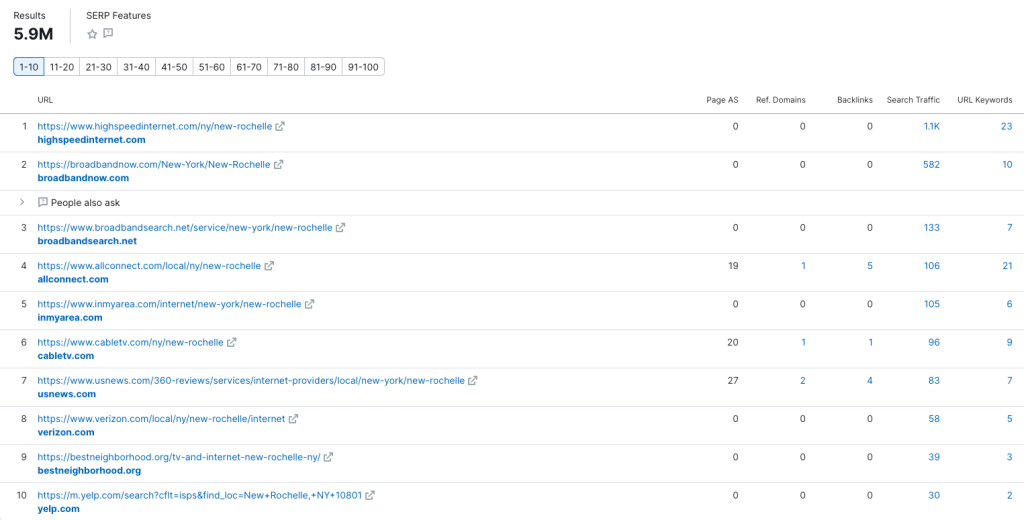Click Backlinks value 5 for allconnect.com
Image resolution: width=1024 pixels, height=520 pixels.
(870, 266)
